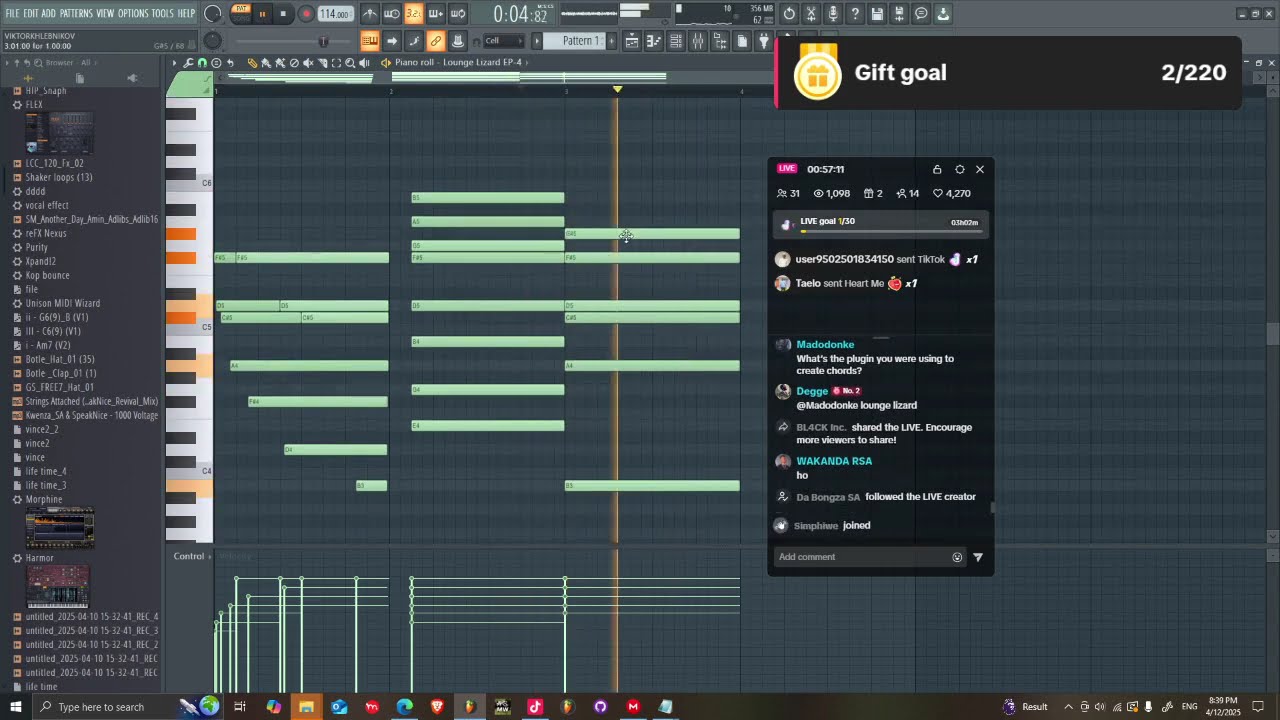Open the undo history icon
This screenshot has width=1280, height=720.
point(789,14)
